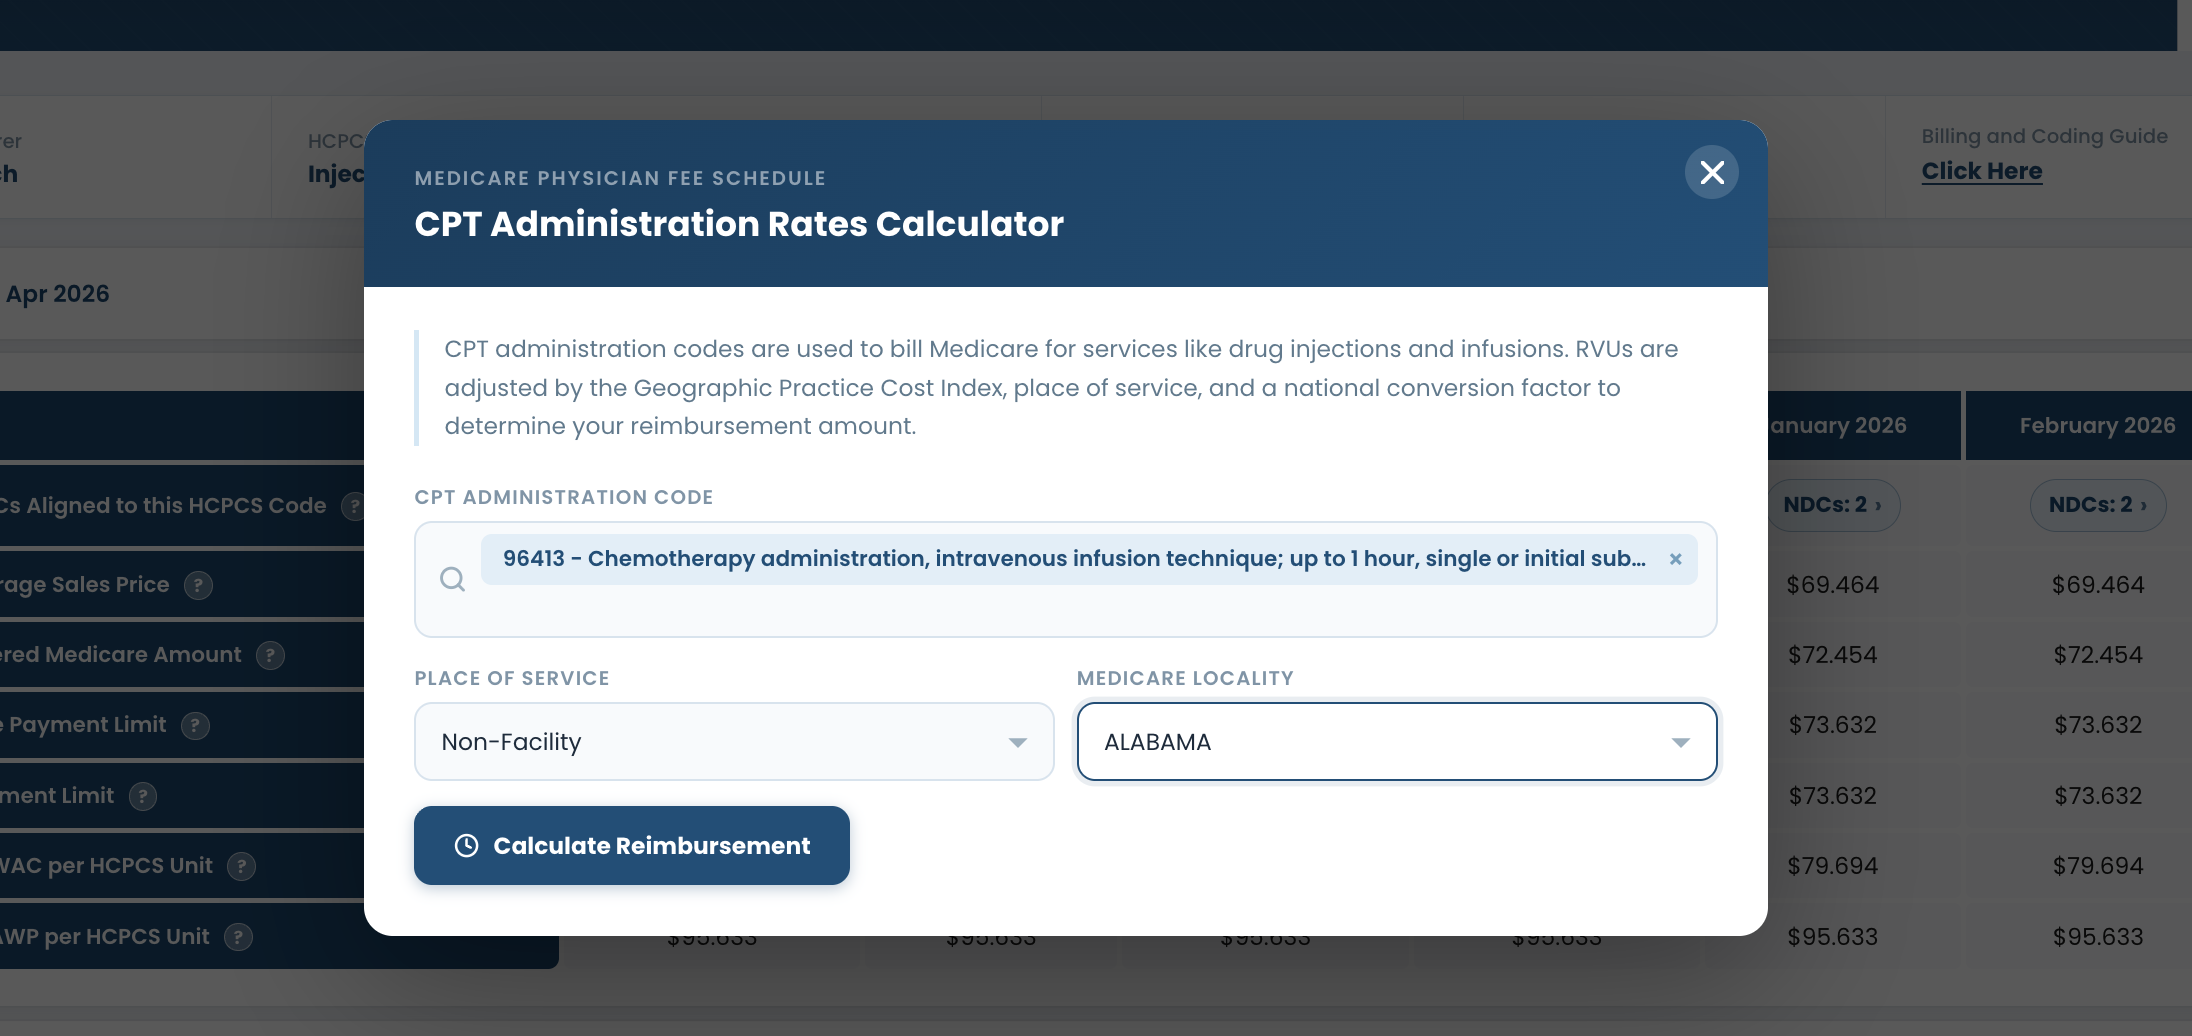This screenshot has height=1036, width=2192.
Task: Remove the selected 96413 code chip
Action: (x=1676, y=559)
